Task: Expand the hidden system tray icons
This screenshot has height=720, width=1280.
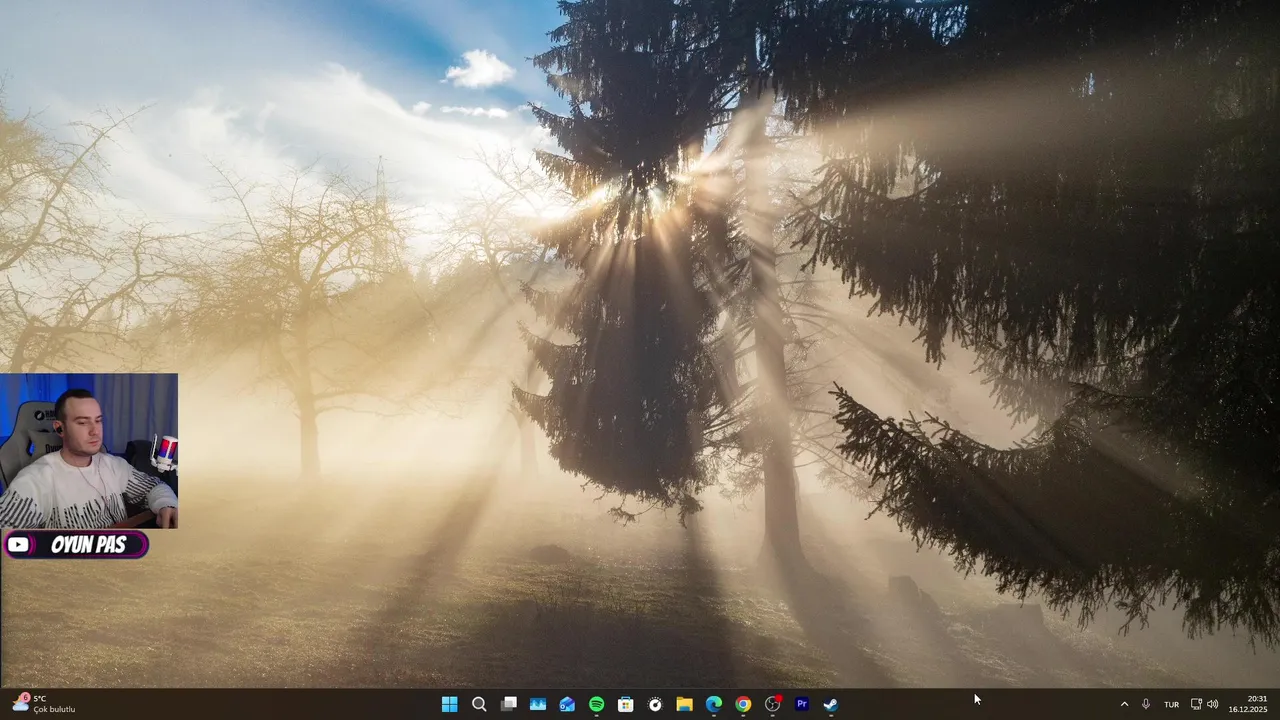Action: click(x=1124, y=704)
